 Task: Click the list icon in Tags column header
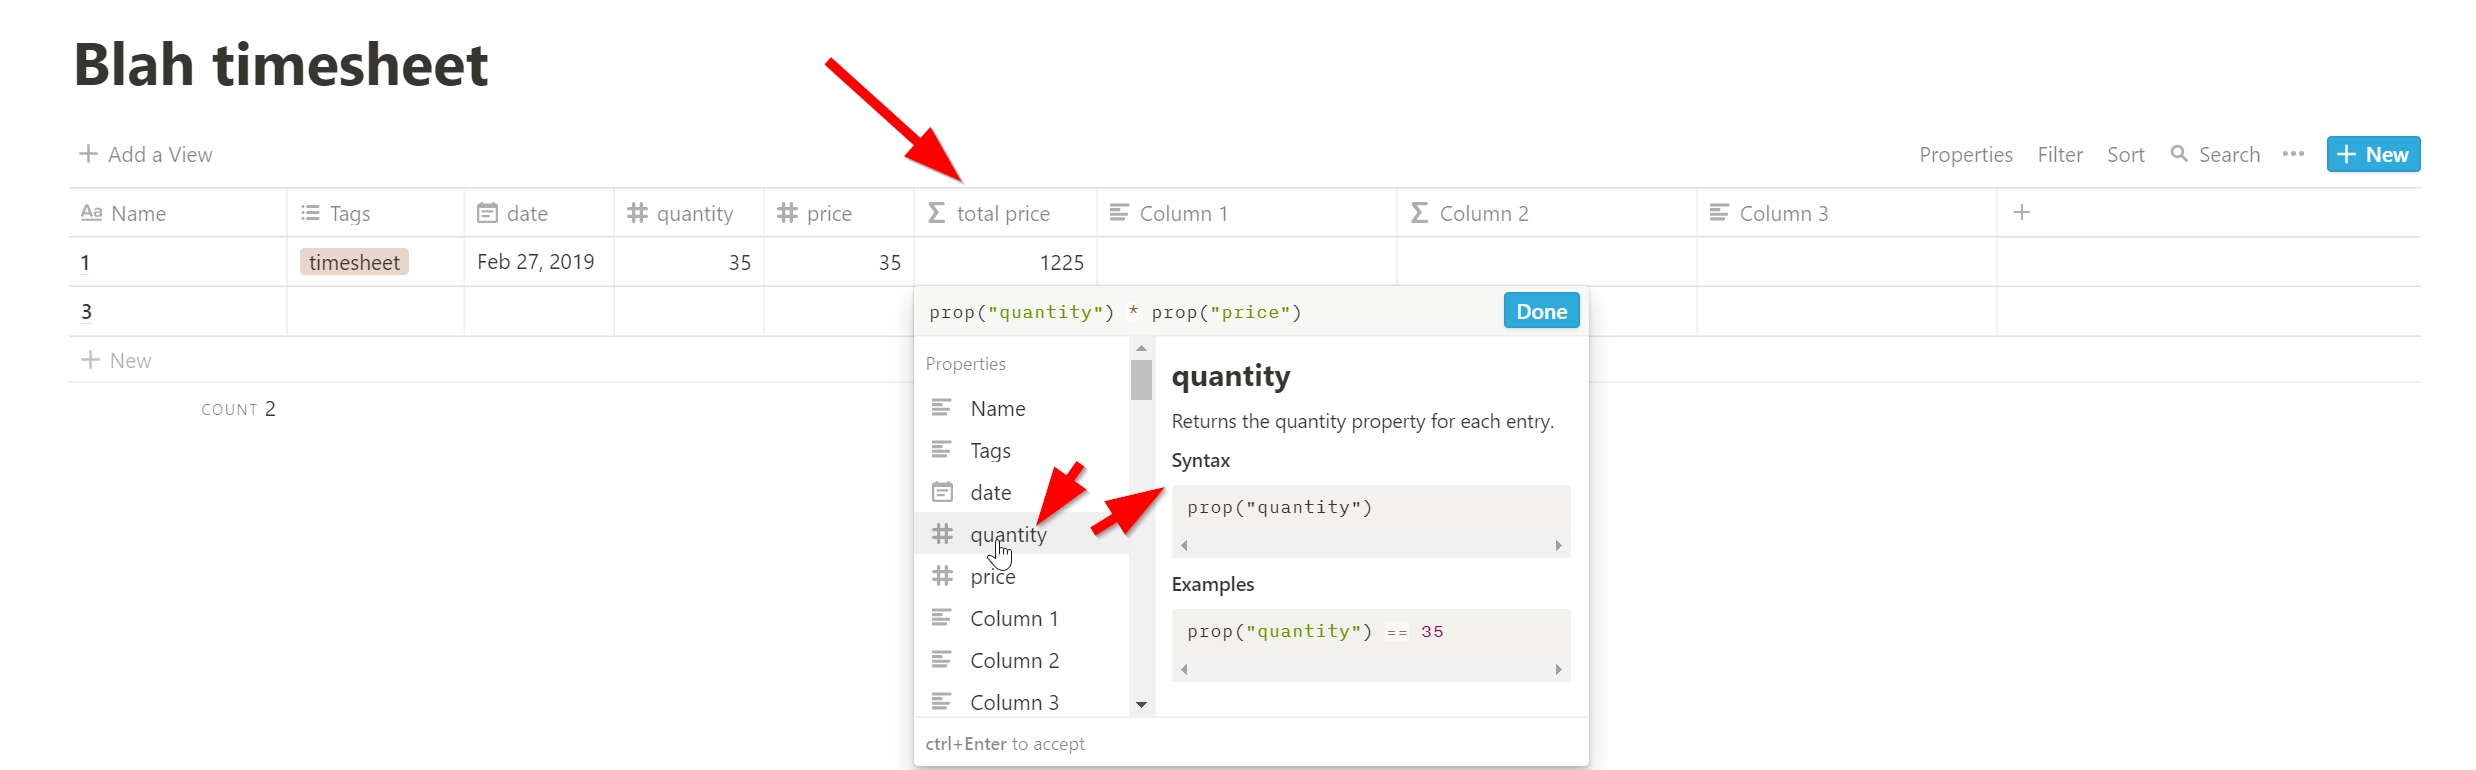pyautogui.click(x=310, y=213)
